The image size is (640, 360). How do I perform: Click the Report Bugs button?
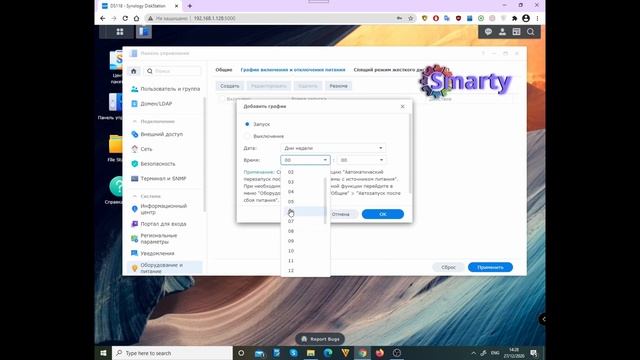320,339
